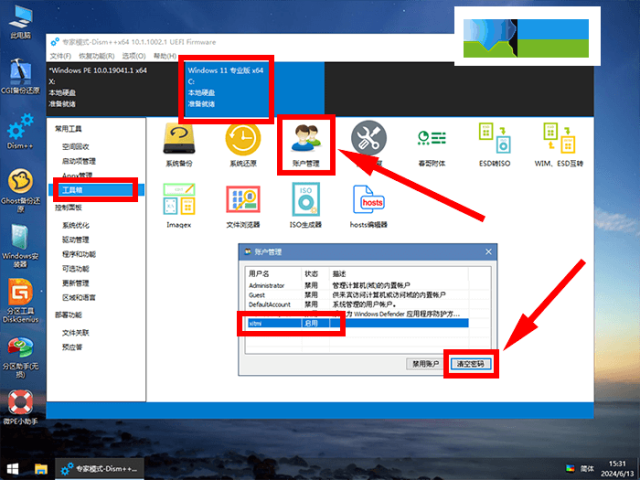Viewport: 640px width, 480px height.
Task: Select 文件关联 in the sidebar
Action: pos(76,333)
